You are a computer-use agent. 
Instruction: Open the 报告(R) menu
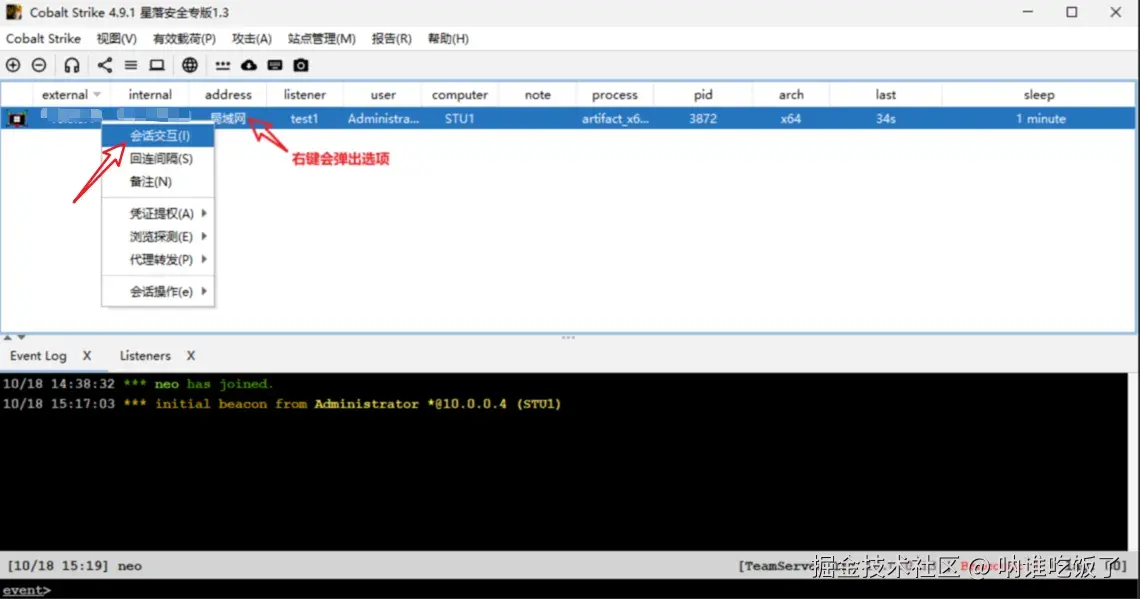pyautogui.click(x=391, y=39)
